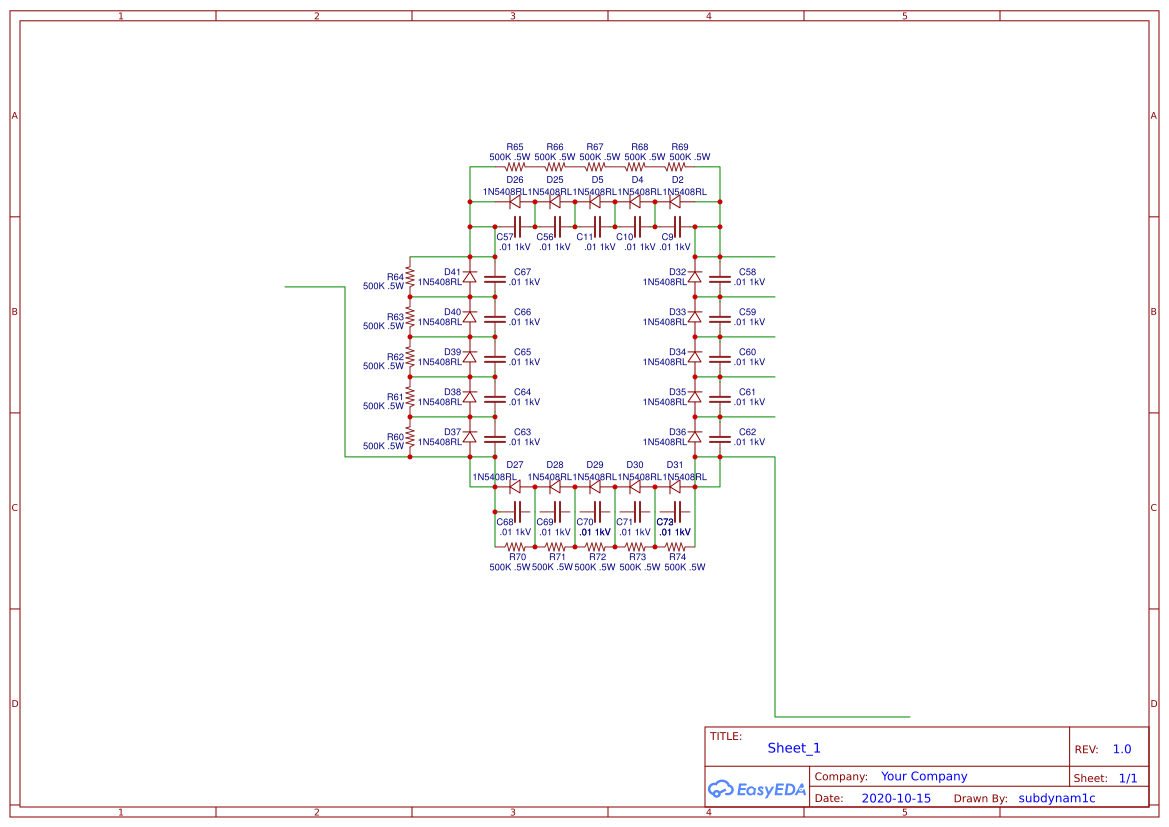The width and height of the screenshot is (1169, 827).
Task: Click the Your Company text field
Action: tap(923, 775)
